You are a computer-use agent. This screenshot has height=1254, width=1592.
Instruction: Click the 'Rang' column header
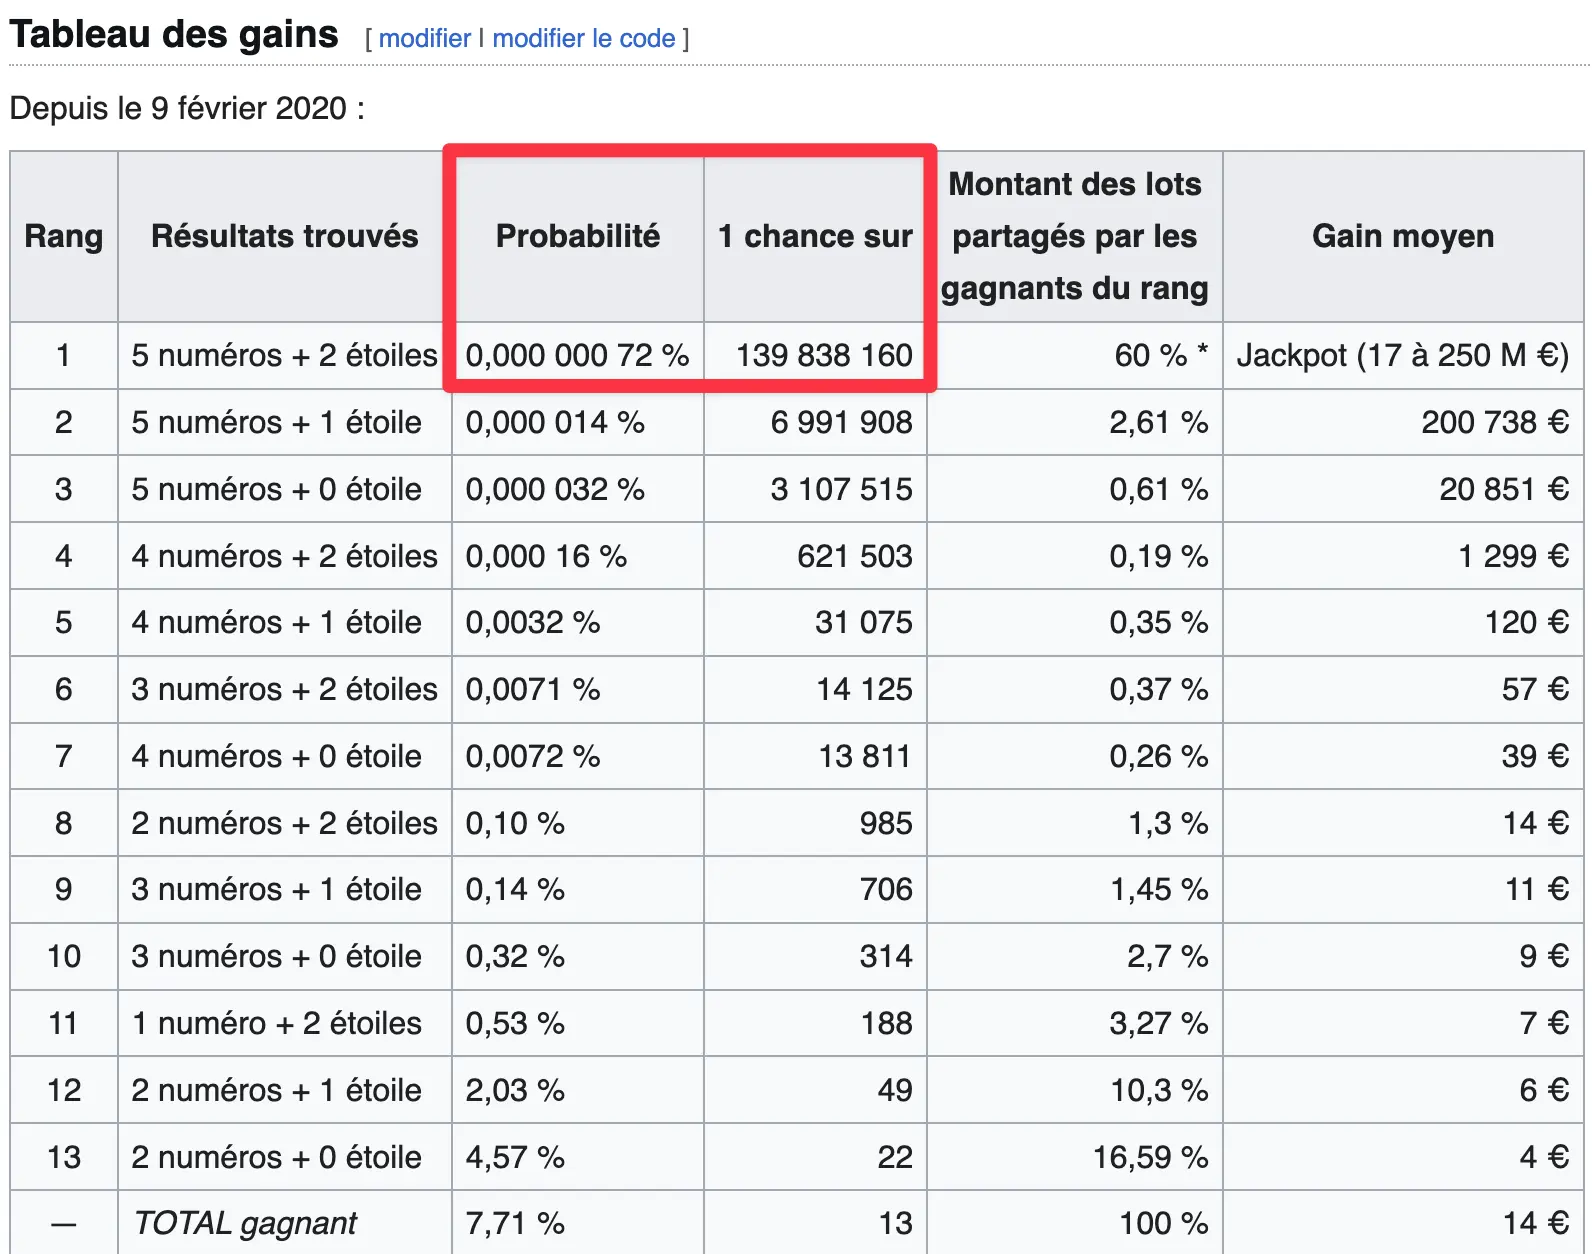click(x=64, y=236)
